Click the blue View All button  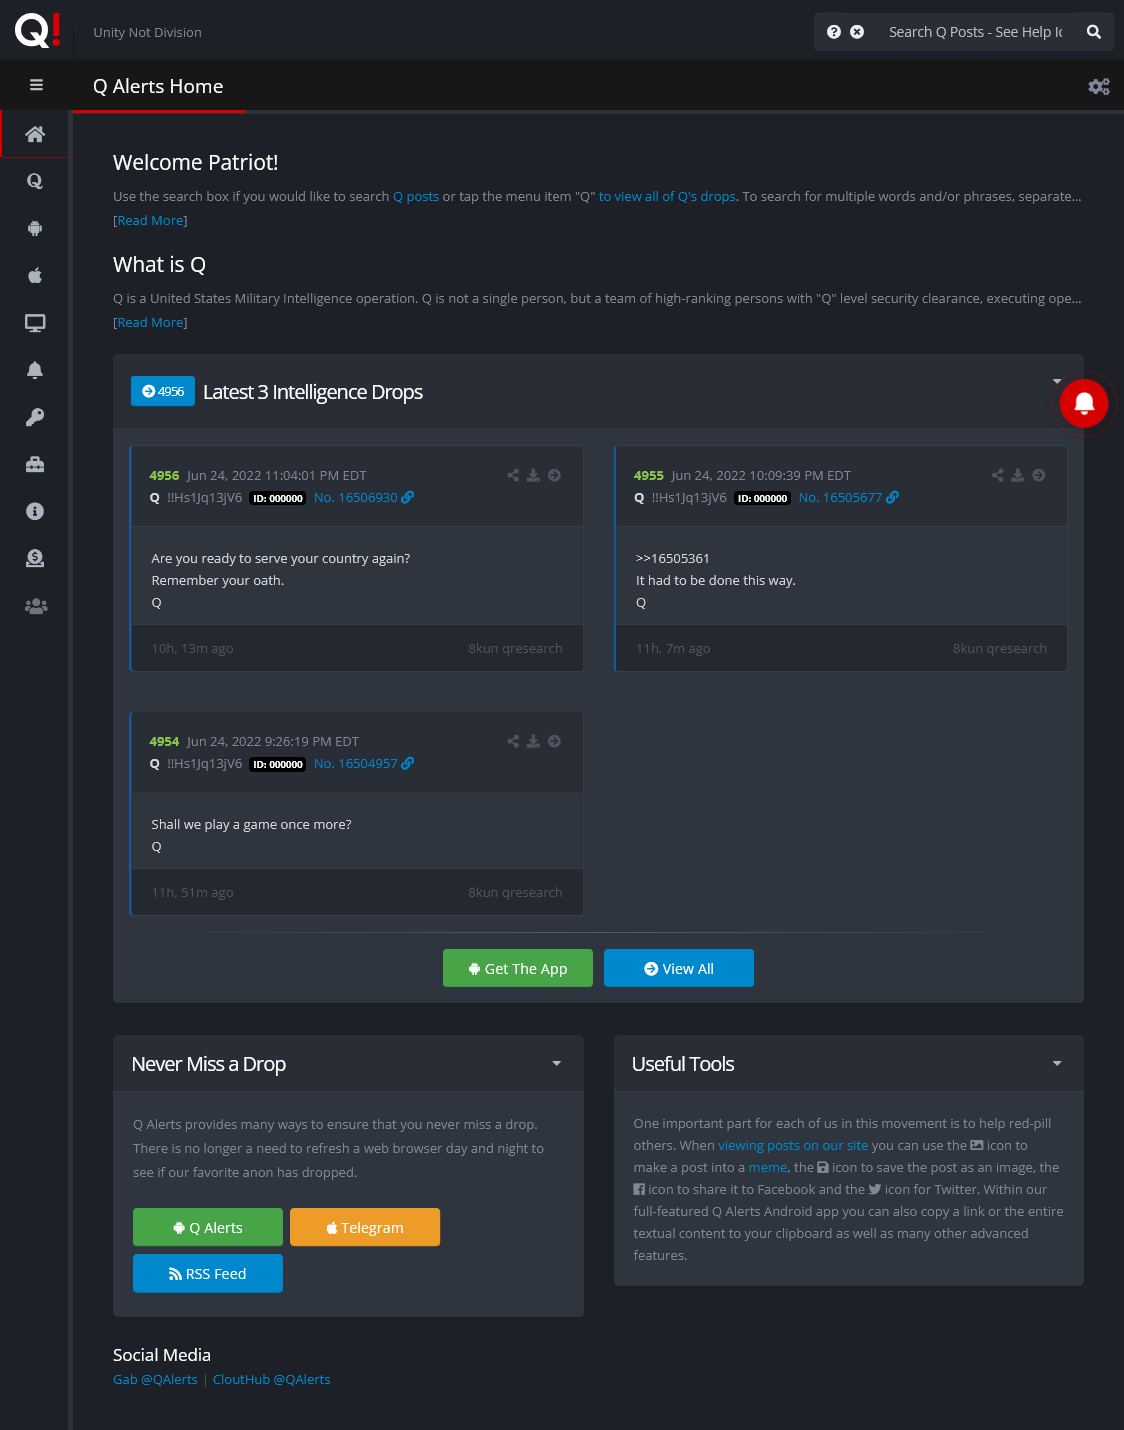click(x=678, y=968)
